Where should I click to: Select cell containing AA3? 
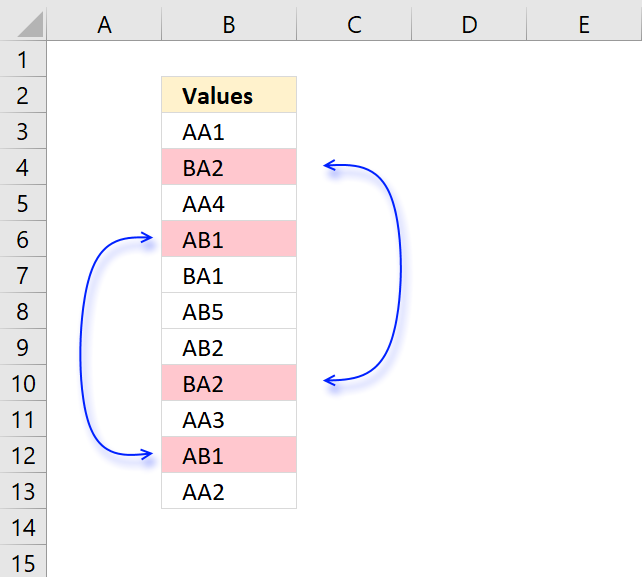[229, 419]
